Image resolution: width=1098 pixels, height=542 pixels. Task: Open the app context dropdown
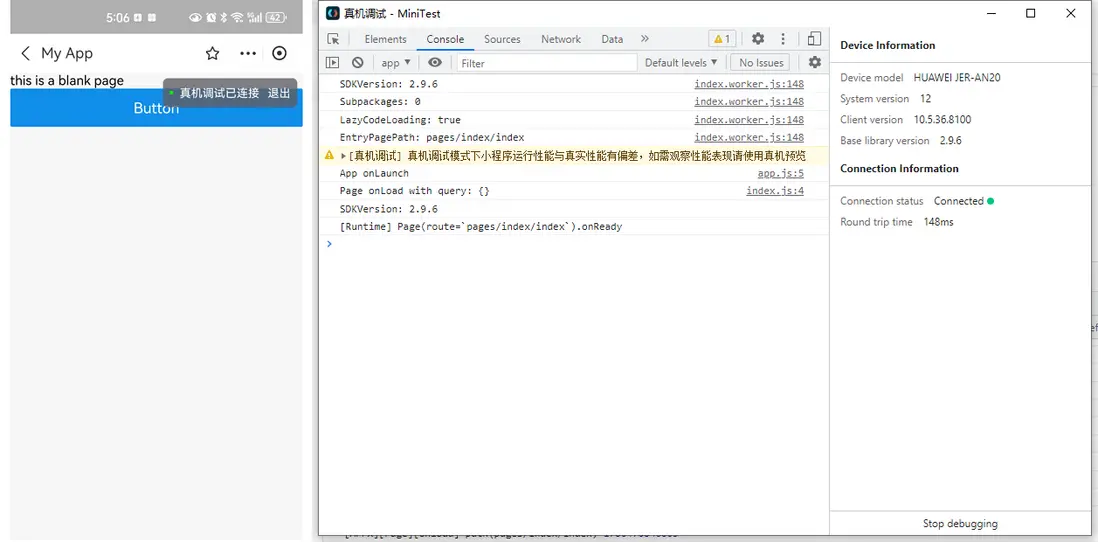coord(396,63)
